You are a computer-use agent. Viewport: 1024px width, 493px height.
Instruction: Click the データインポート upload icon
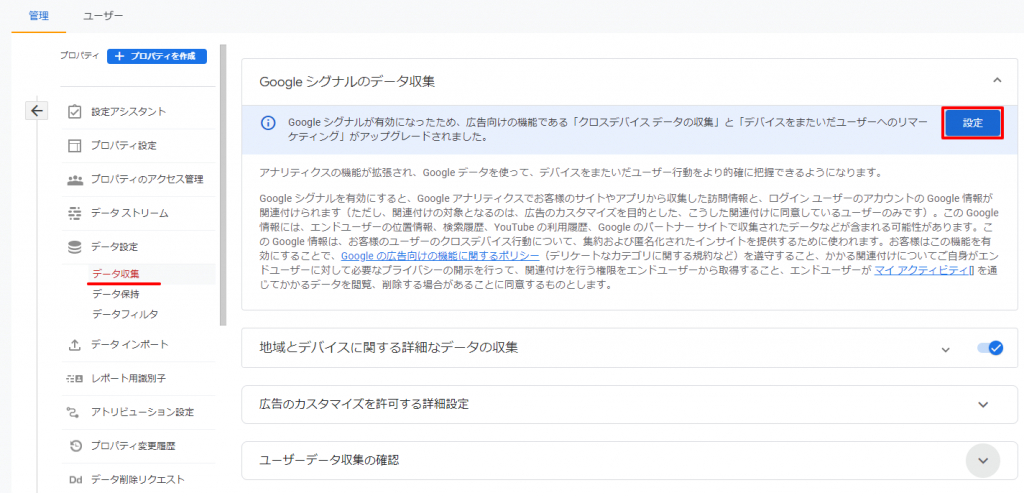75,344
